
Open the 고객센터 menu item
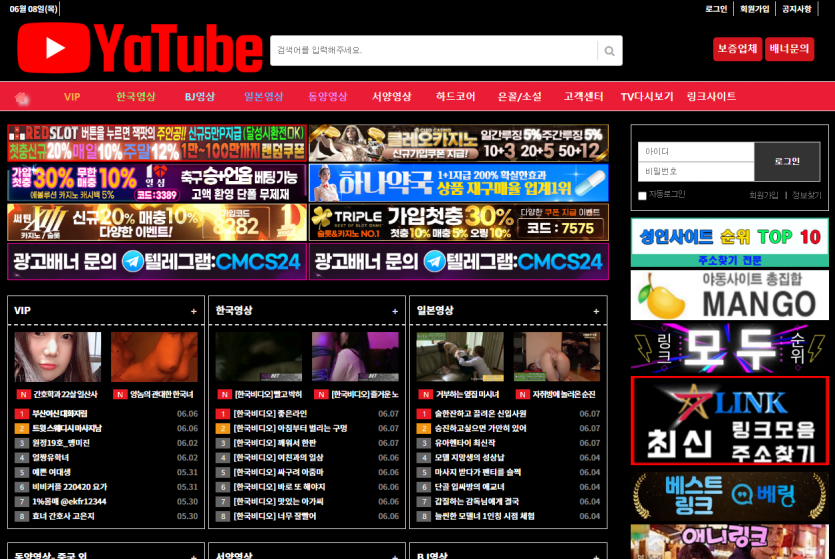(x=583, y=97)
